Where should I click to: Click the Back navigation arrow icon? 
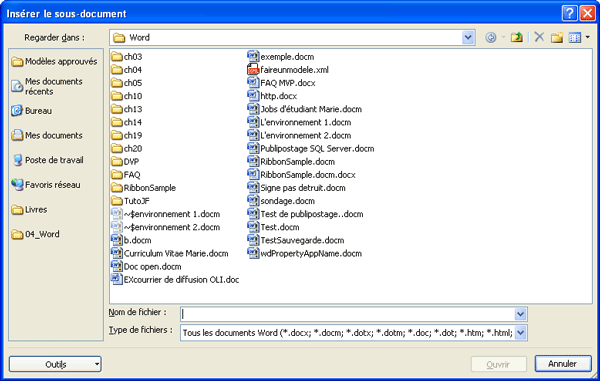pos(491,37)
